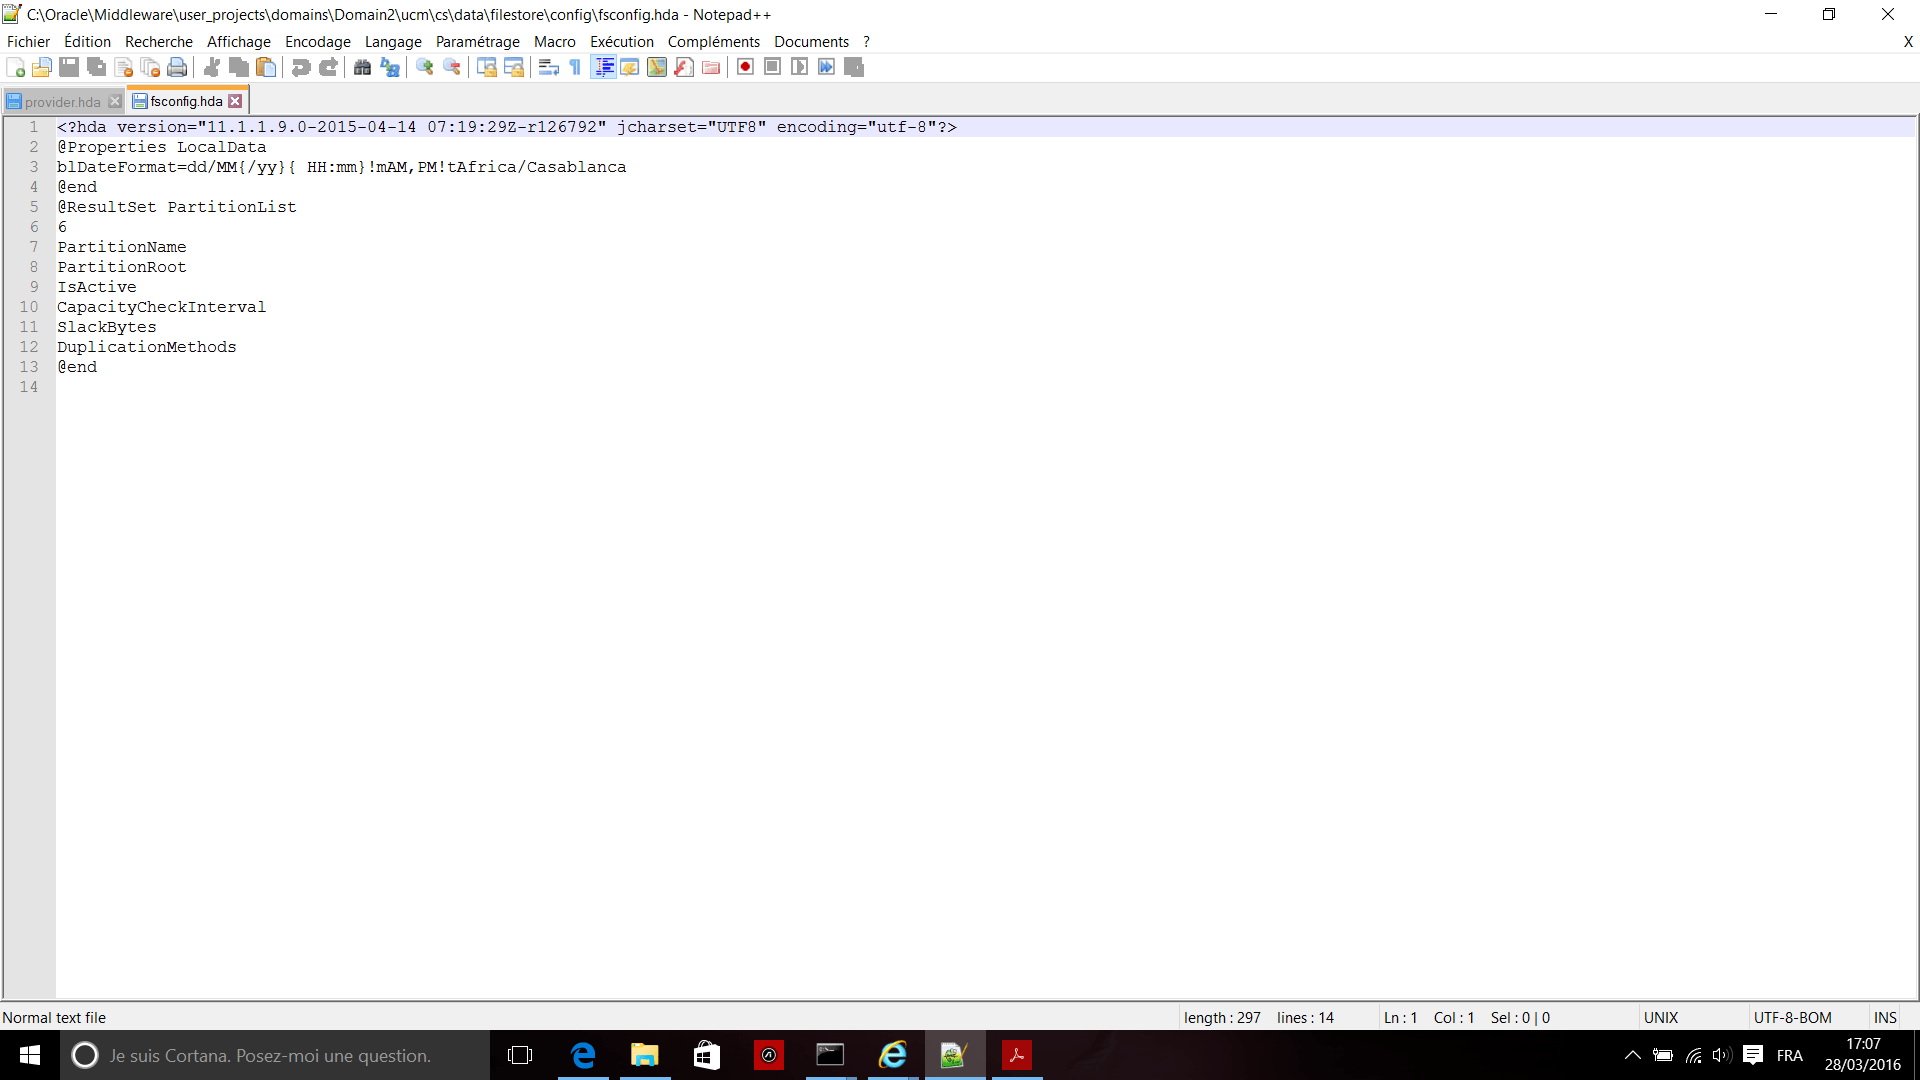Open the Encodage menu

click(317, 42)
